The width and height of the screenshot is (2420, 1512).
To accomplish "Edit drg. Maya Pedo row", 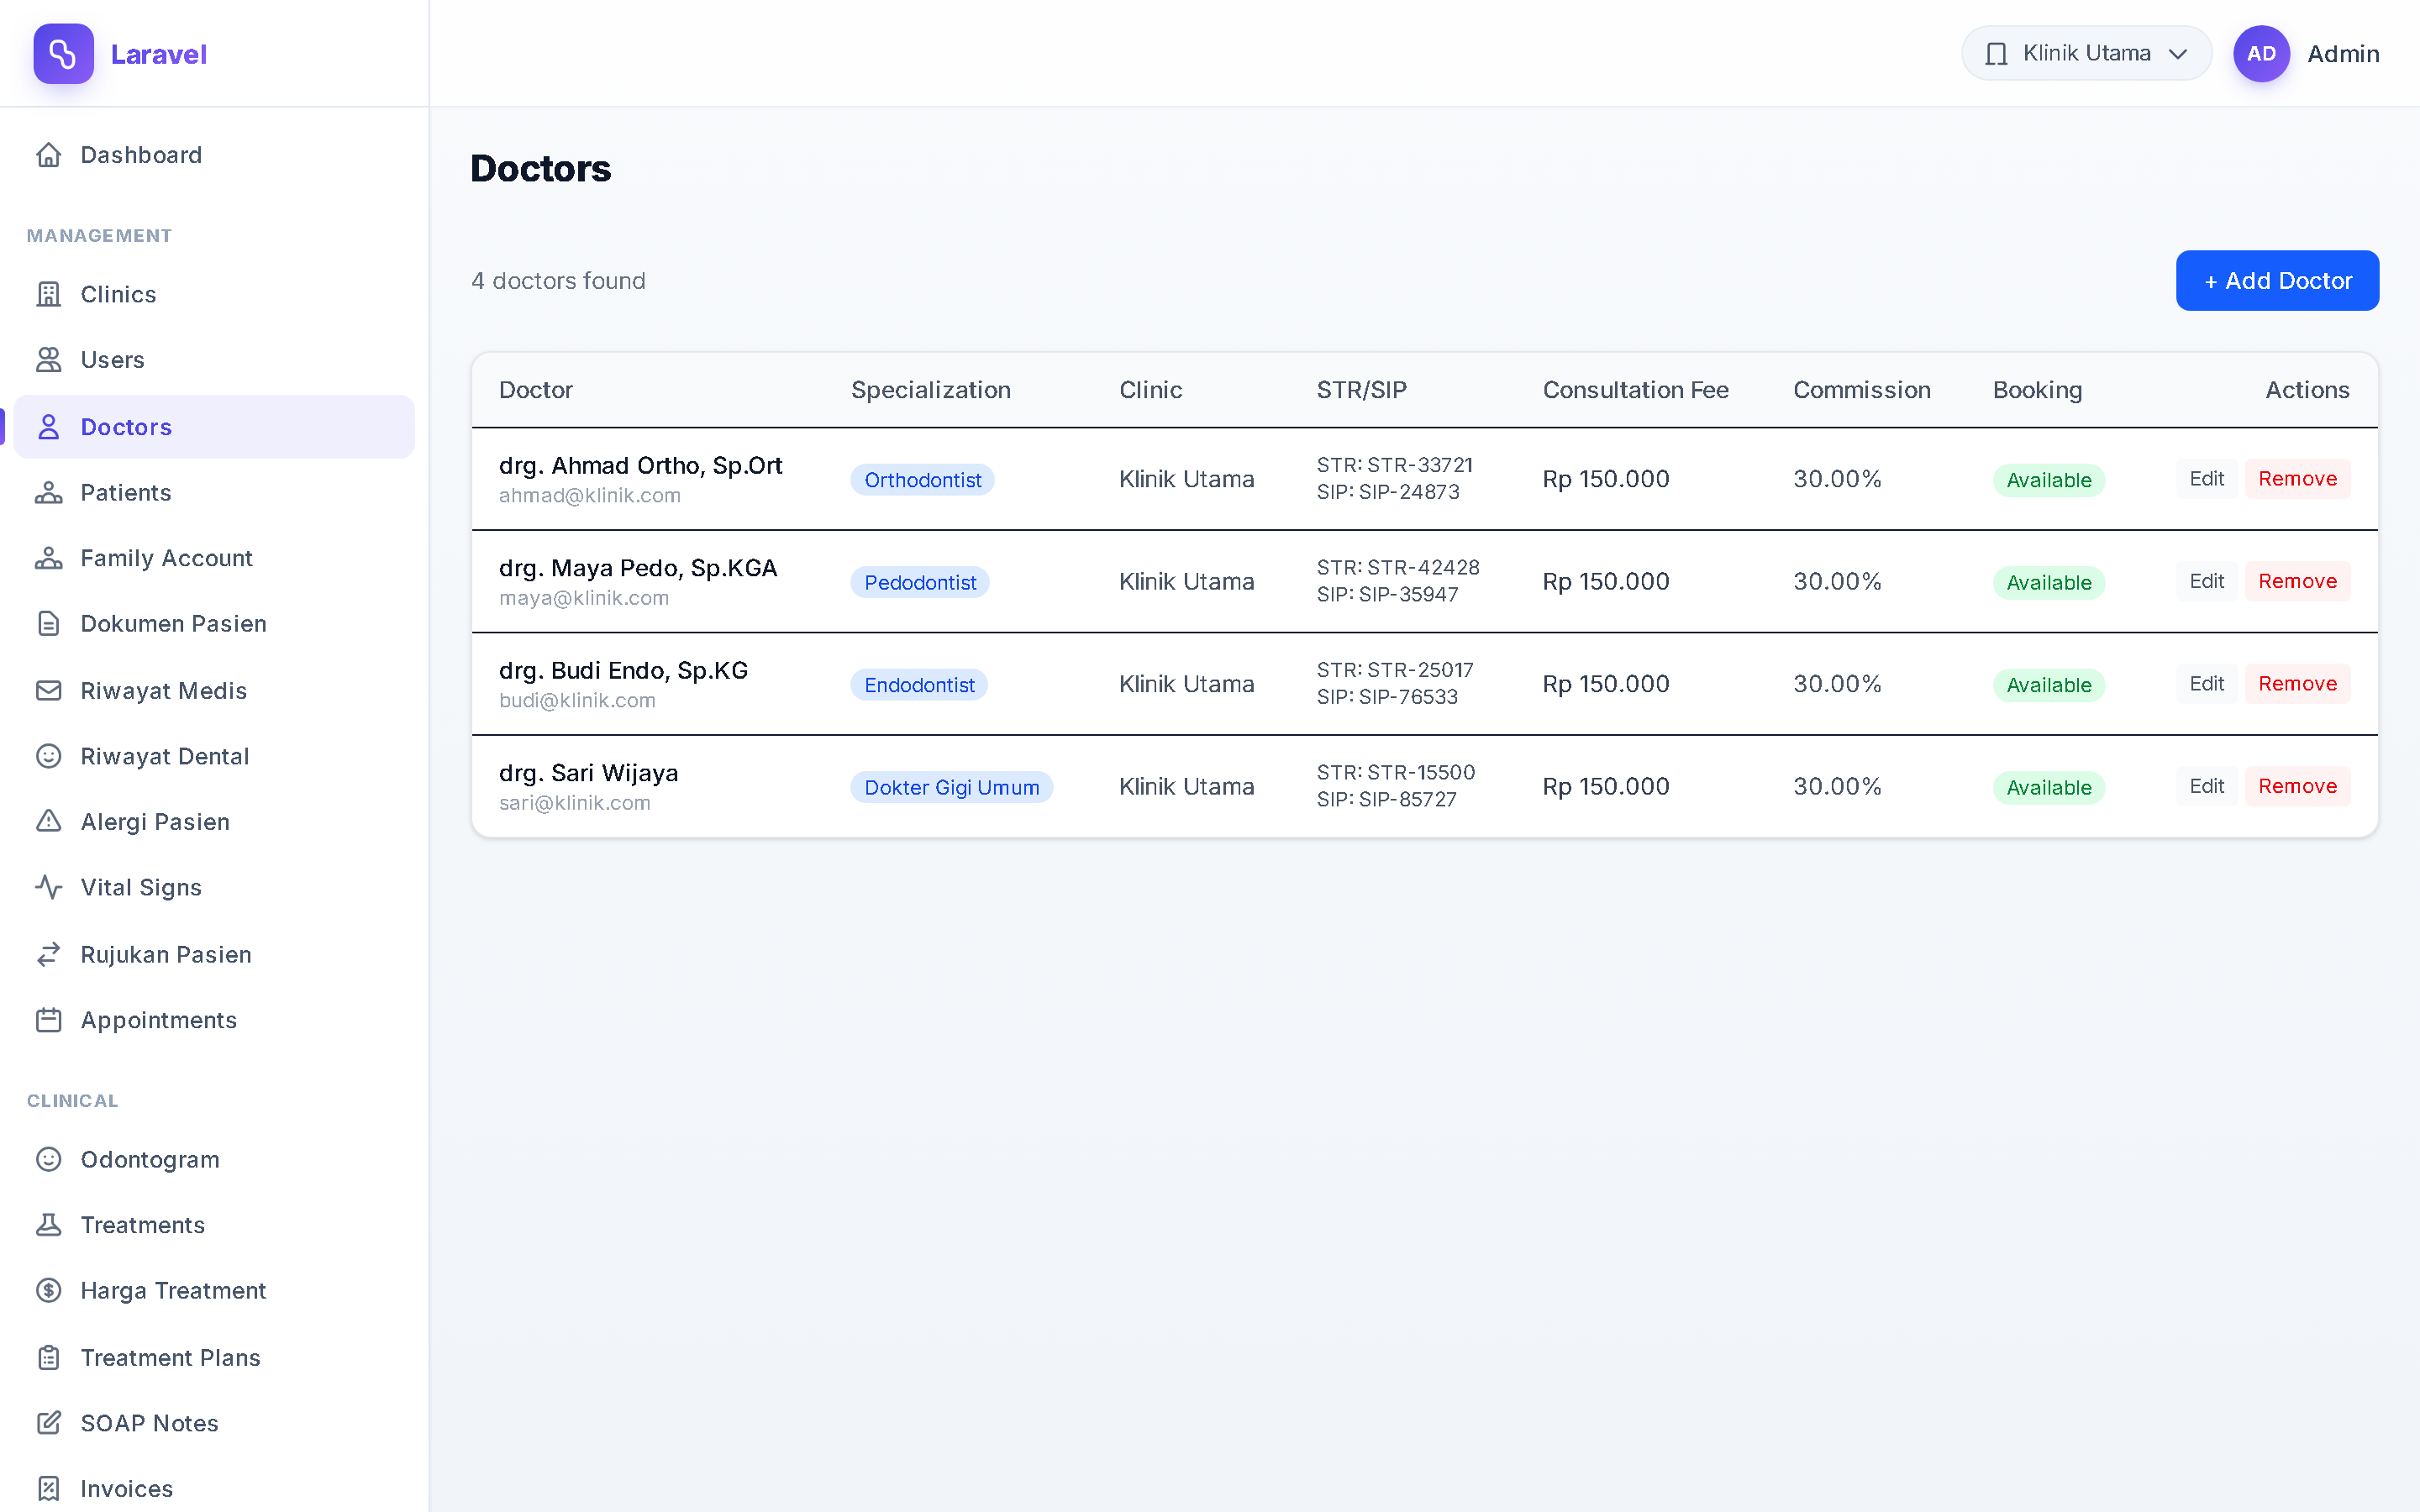I will pyautogui.click(x=2206, y=582).
